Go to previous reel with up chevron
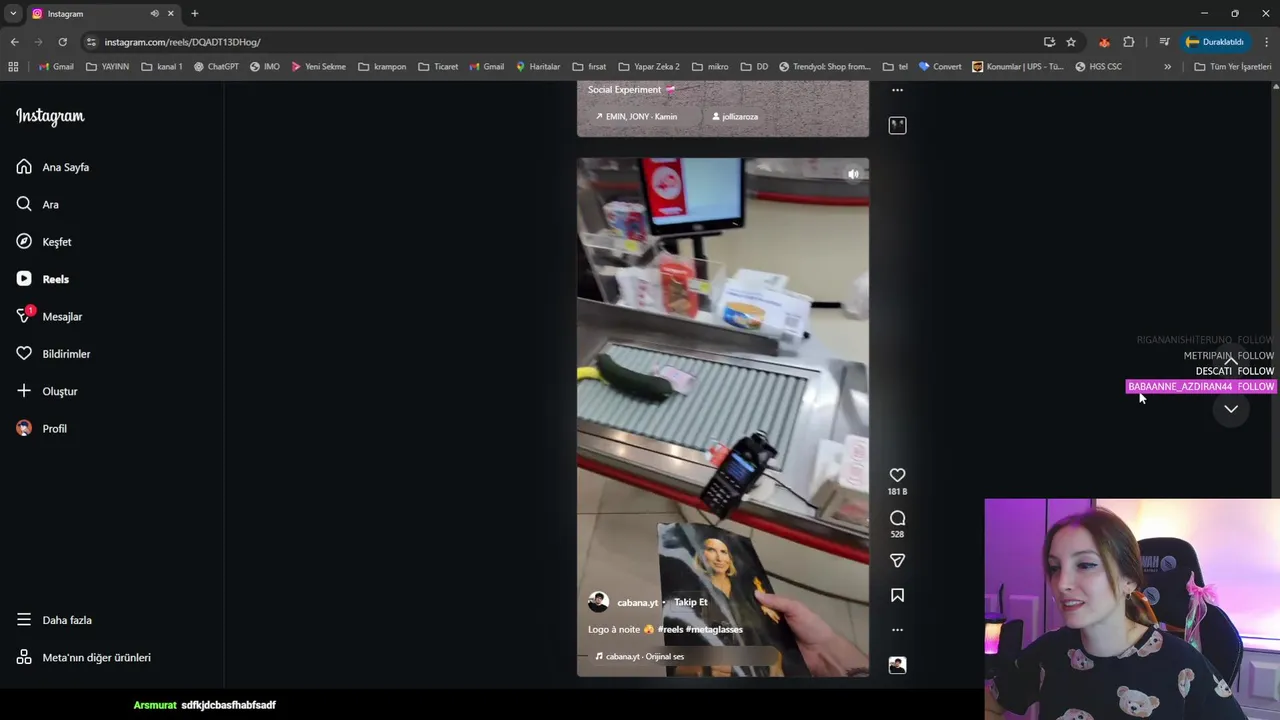The image size is (1280, 720). (1231, 361)
